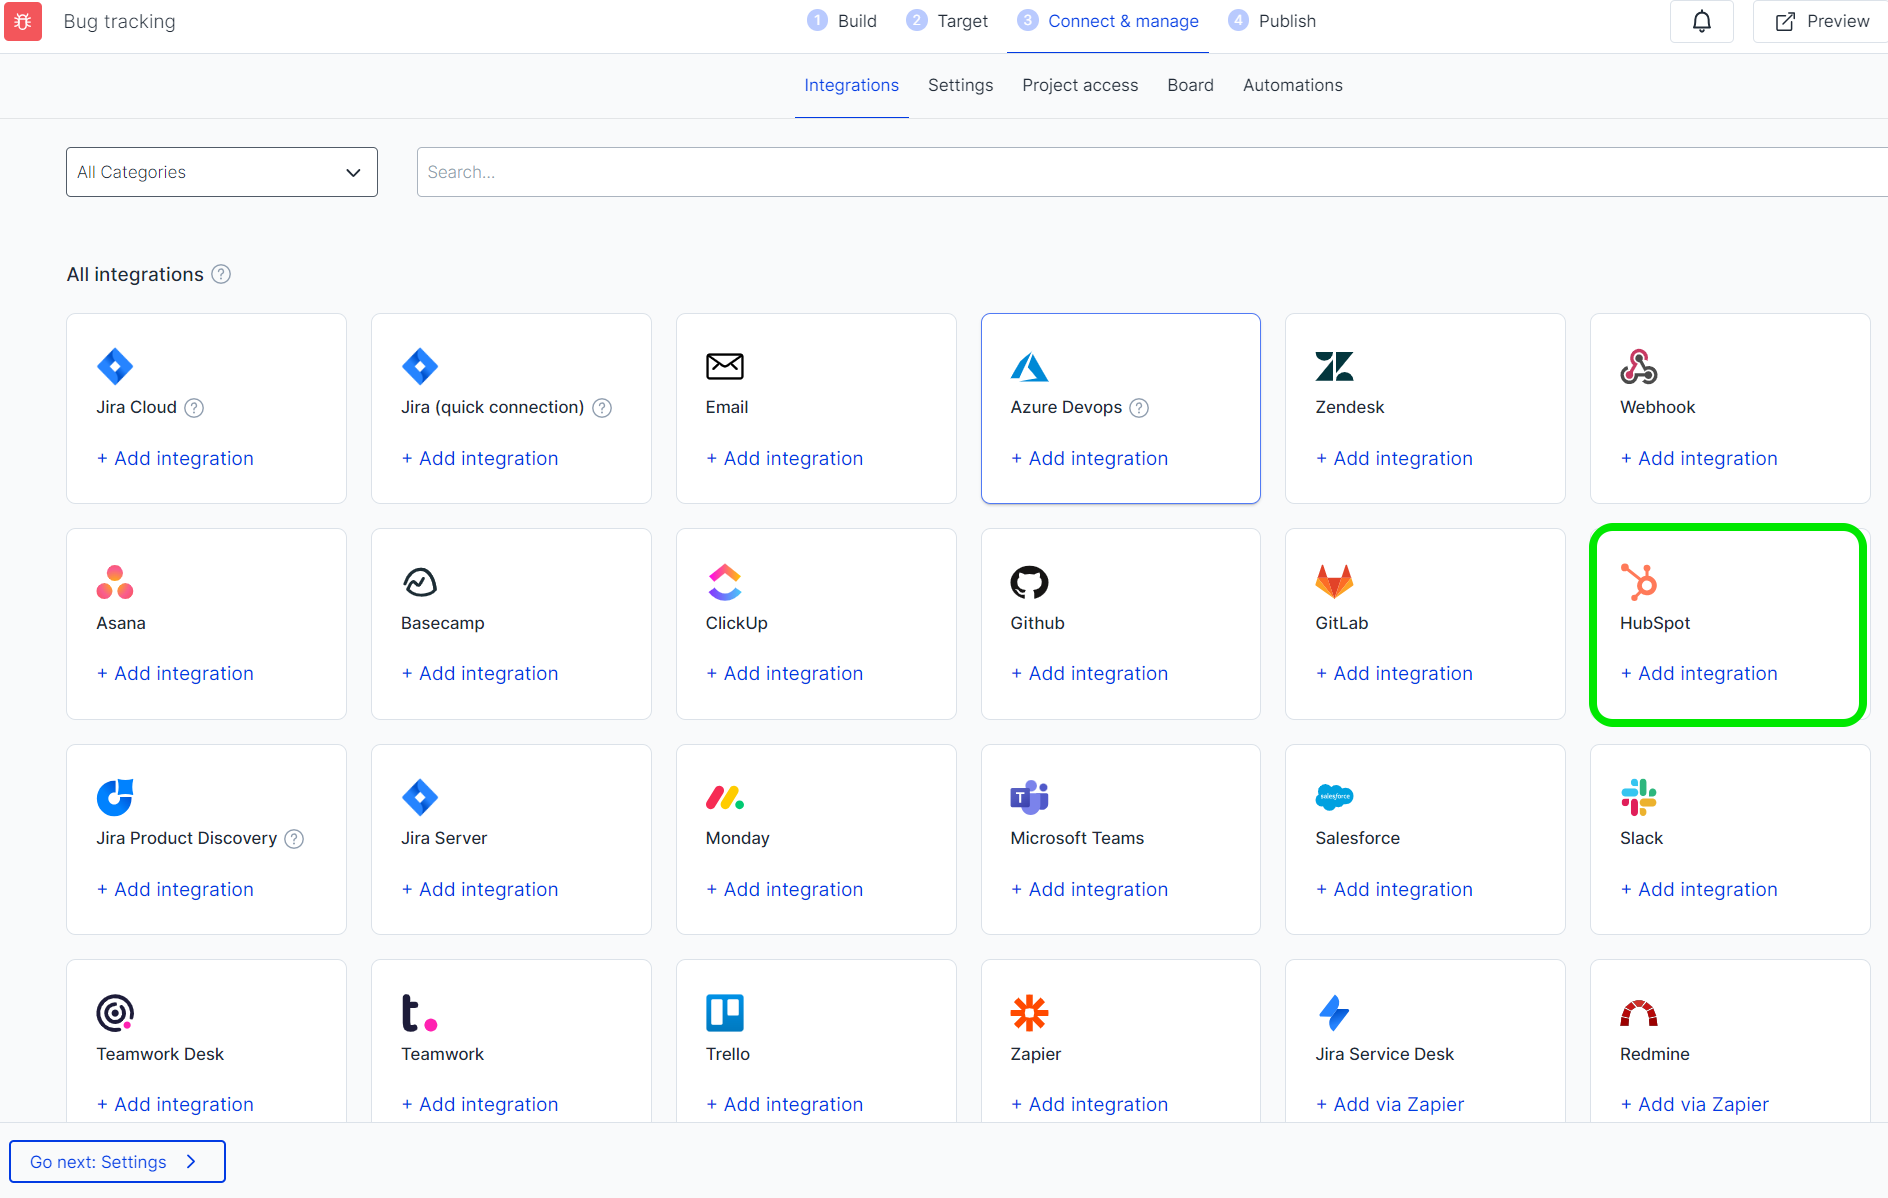Open the Board tab

pyautogui.click(x=1190, y=85)
